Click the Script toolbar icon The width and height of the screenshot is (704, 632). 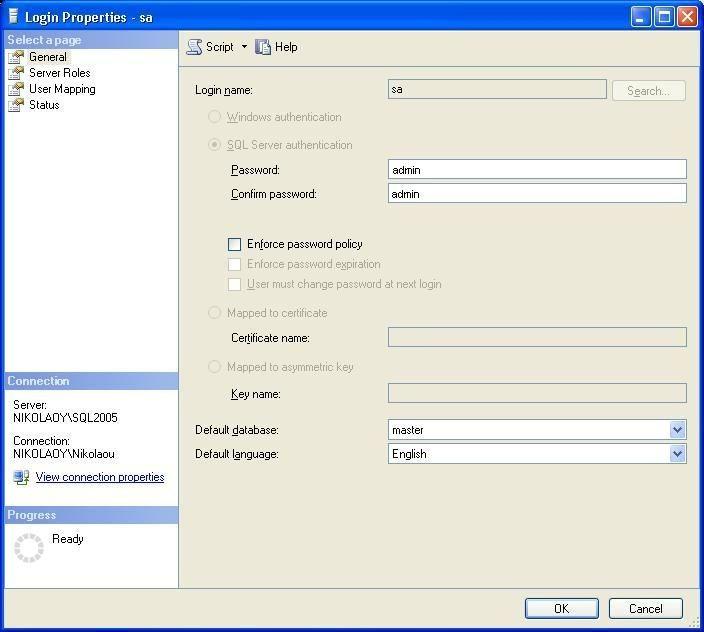[x=194, y=47]
